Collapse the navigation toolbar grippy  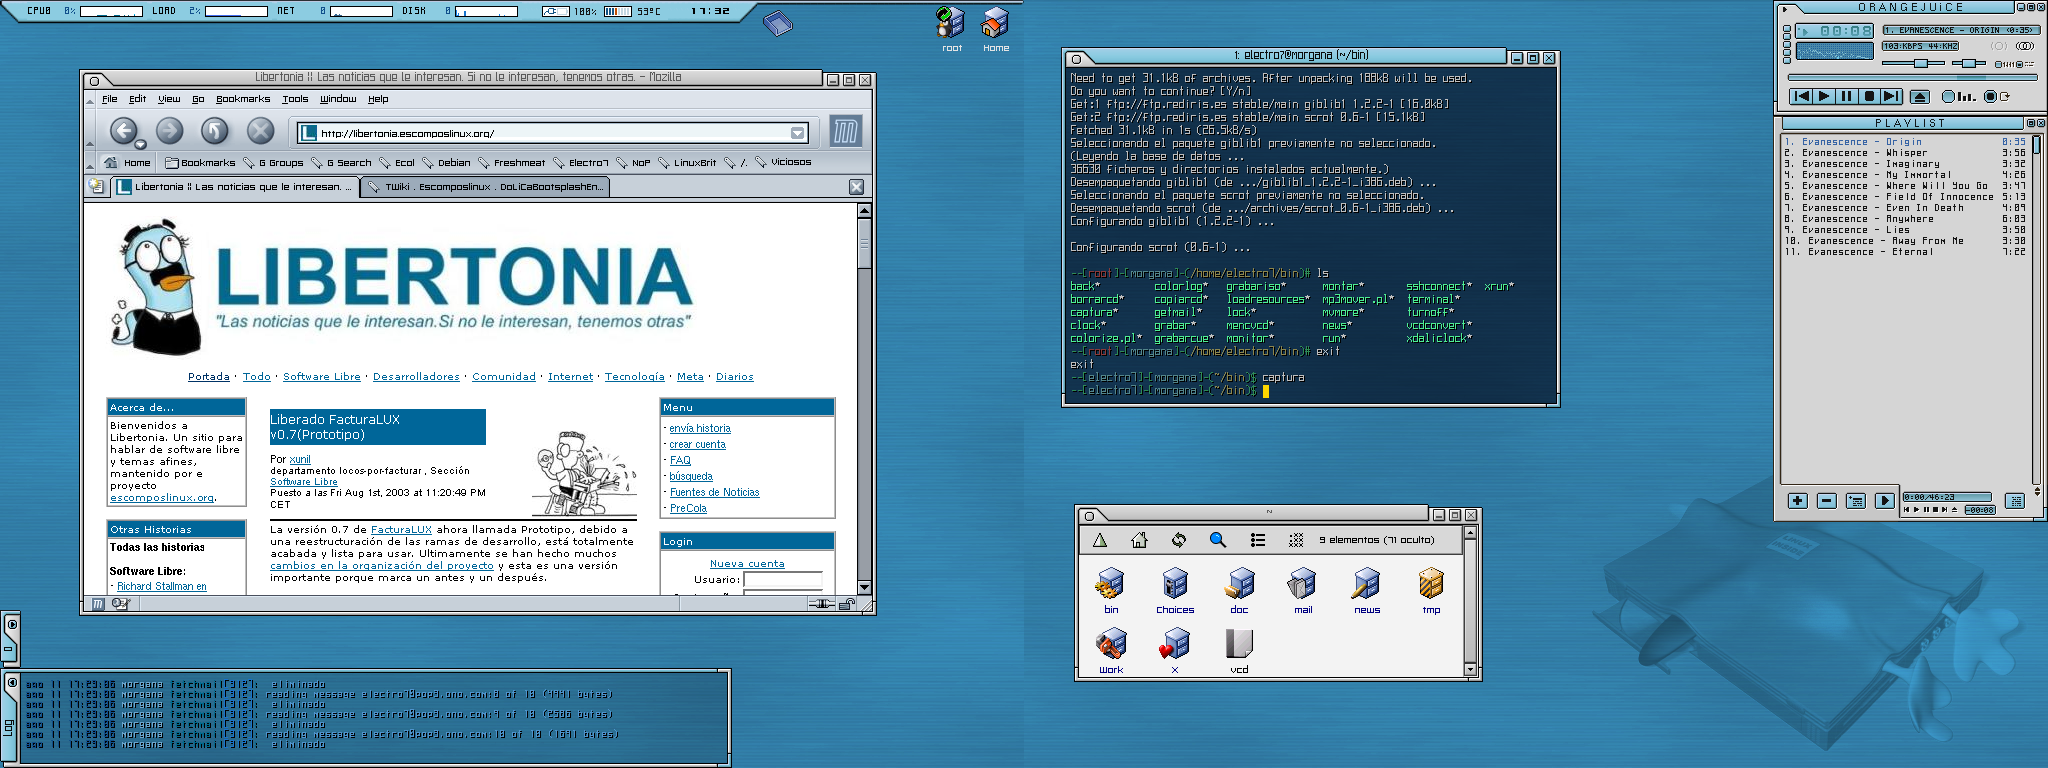click(x=90, y=131)
